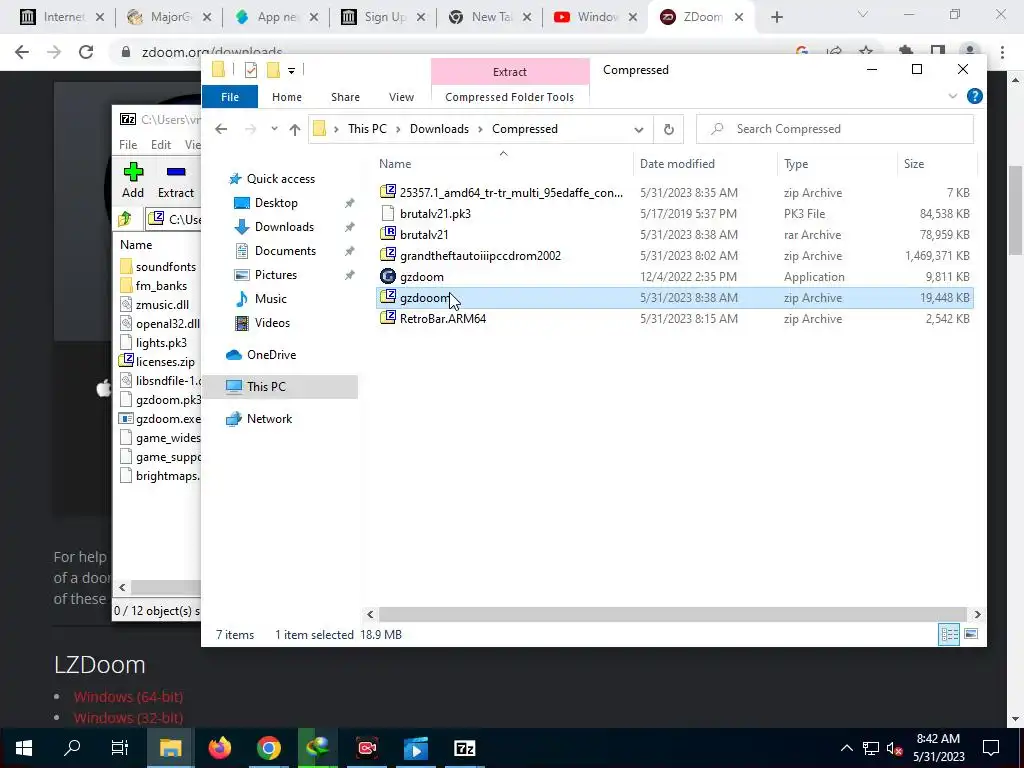Screen dimensions: 1024x768
Task: Click the Add button in 7-Zip window
Action: pos(133,180)
